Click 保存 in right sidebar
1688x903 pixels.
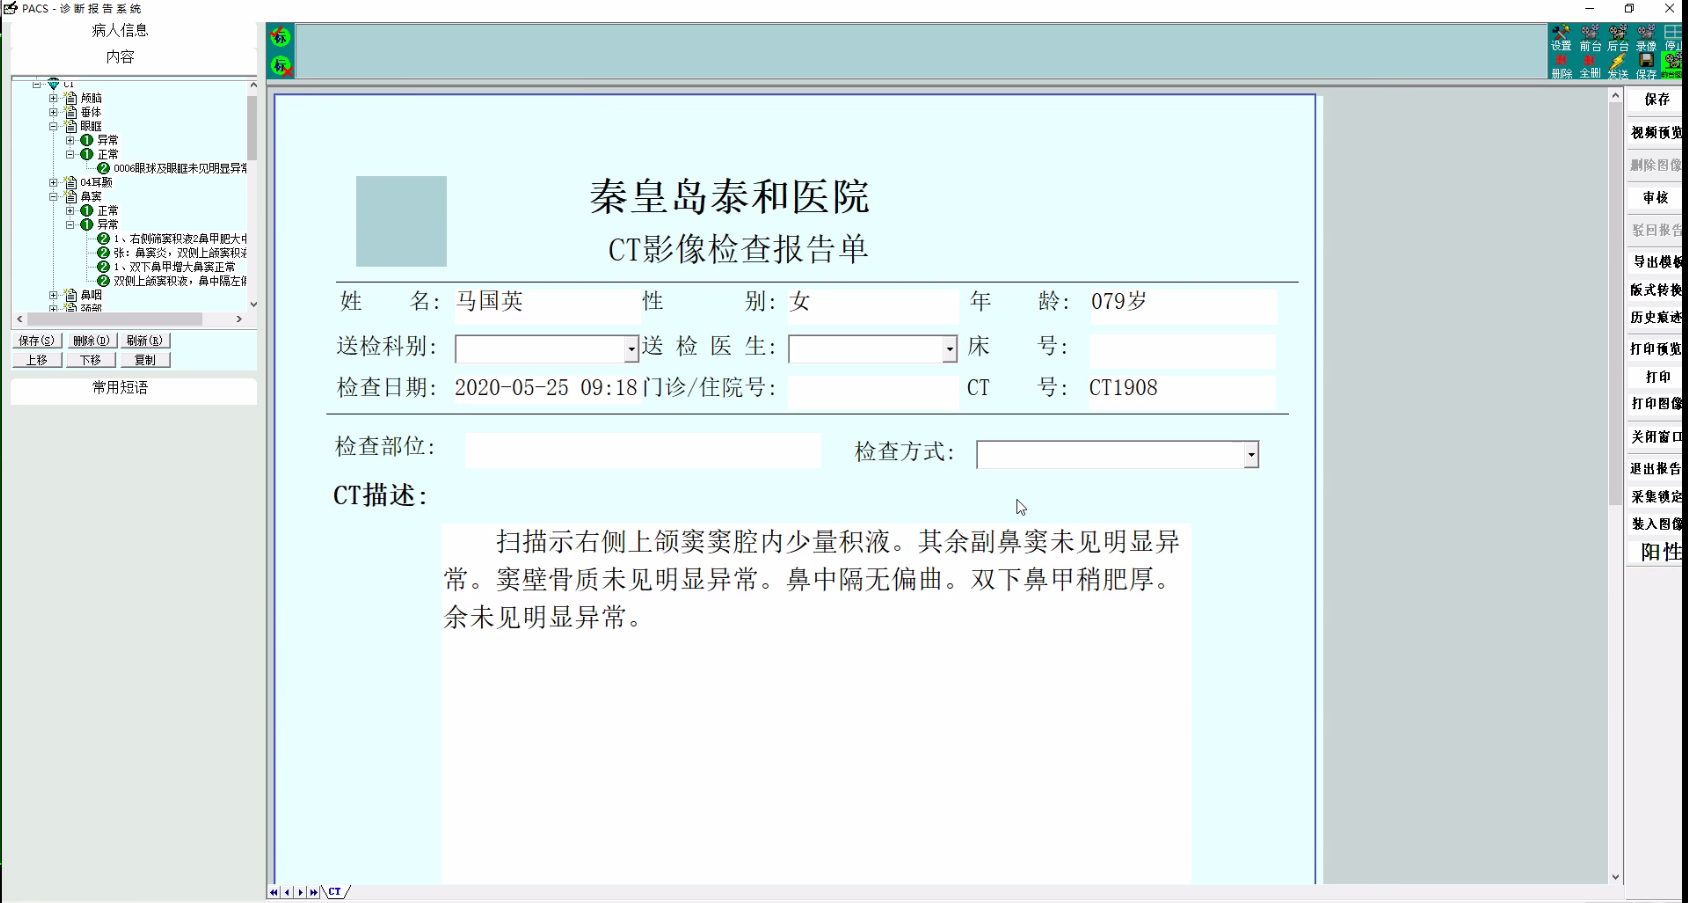point(1656,100)
